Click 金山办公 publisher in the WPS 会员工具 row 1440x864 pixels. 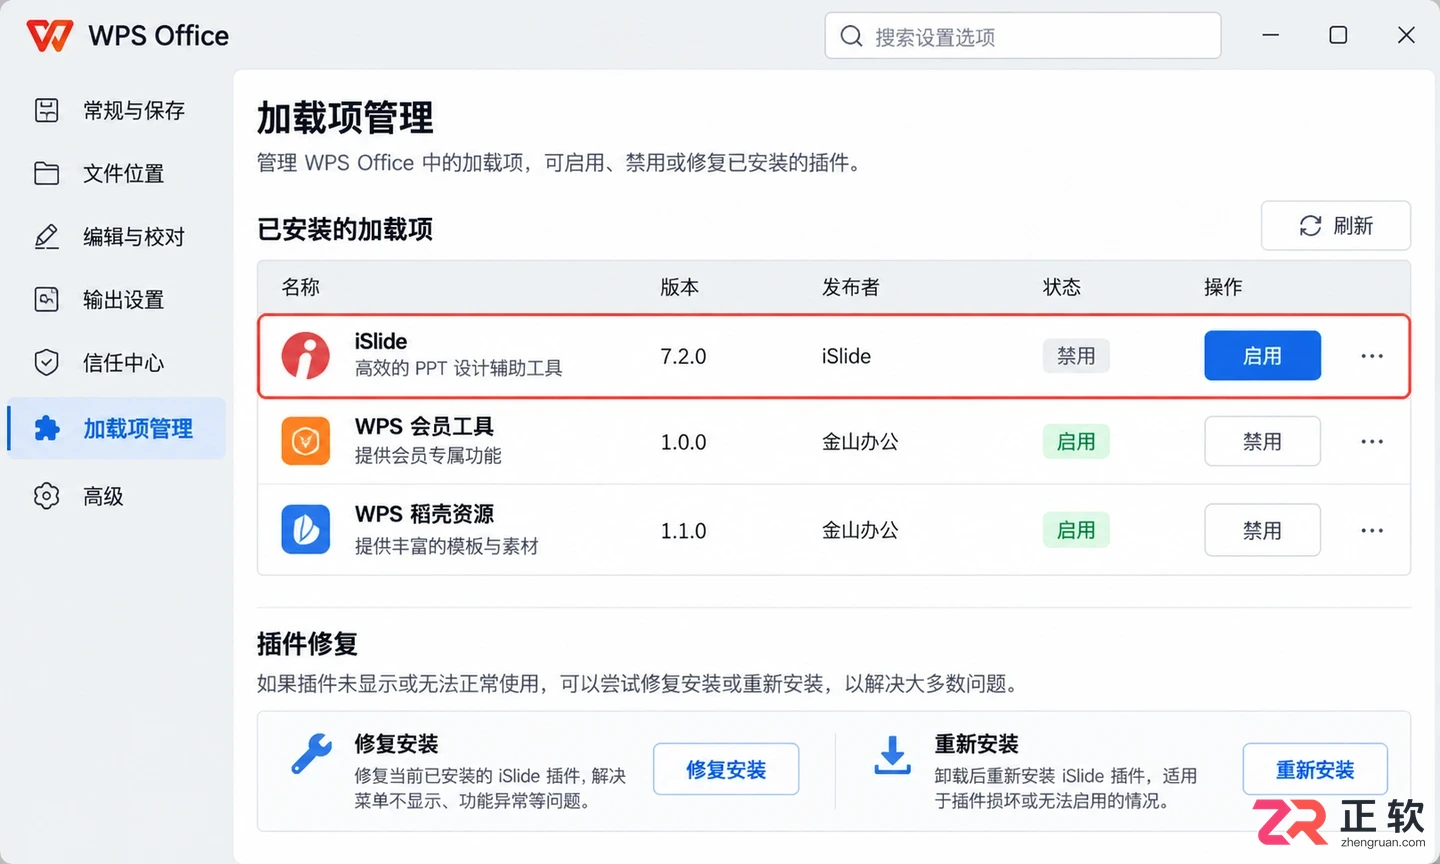point(861,442)
